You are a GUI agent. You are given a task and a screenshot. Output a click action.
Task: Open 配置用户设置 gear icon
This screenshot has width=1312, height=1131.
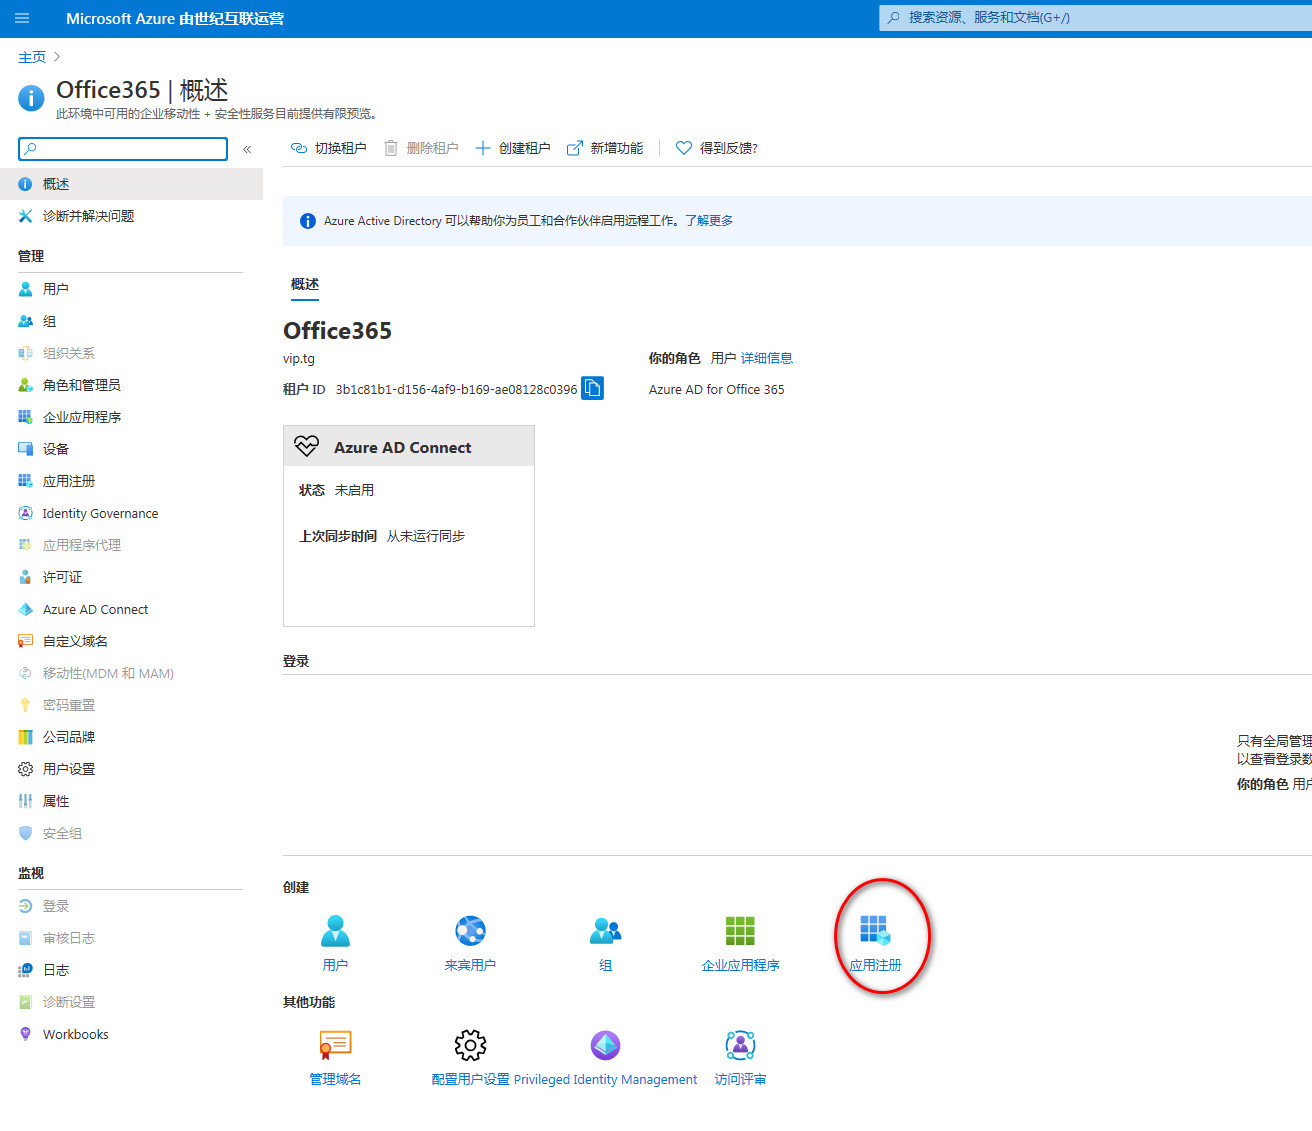tap(470, 1045)
